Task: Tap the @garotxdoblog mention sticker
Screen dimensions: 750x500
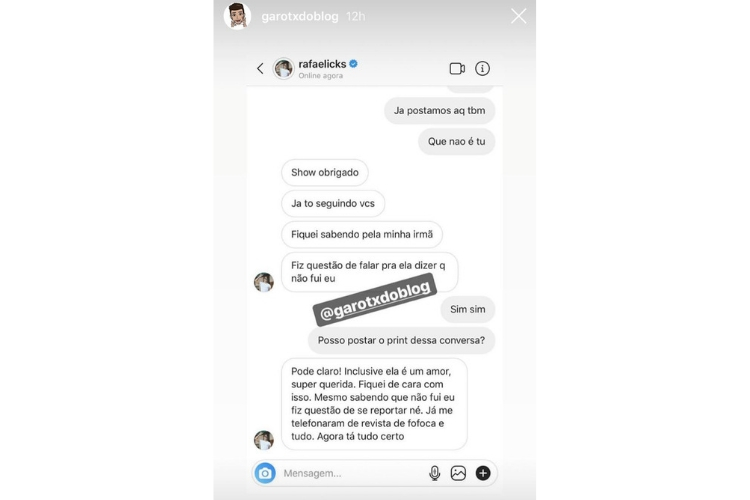Action: (375, 300)
